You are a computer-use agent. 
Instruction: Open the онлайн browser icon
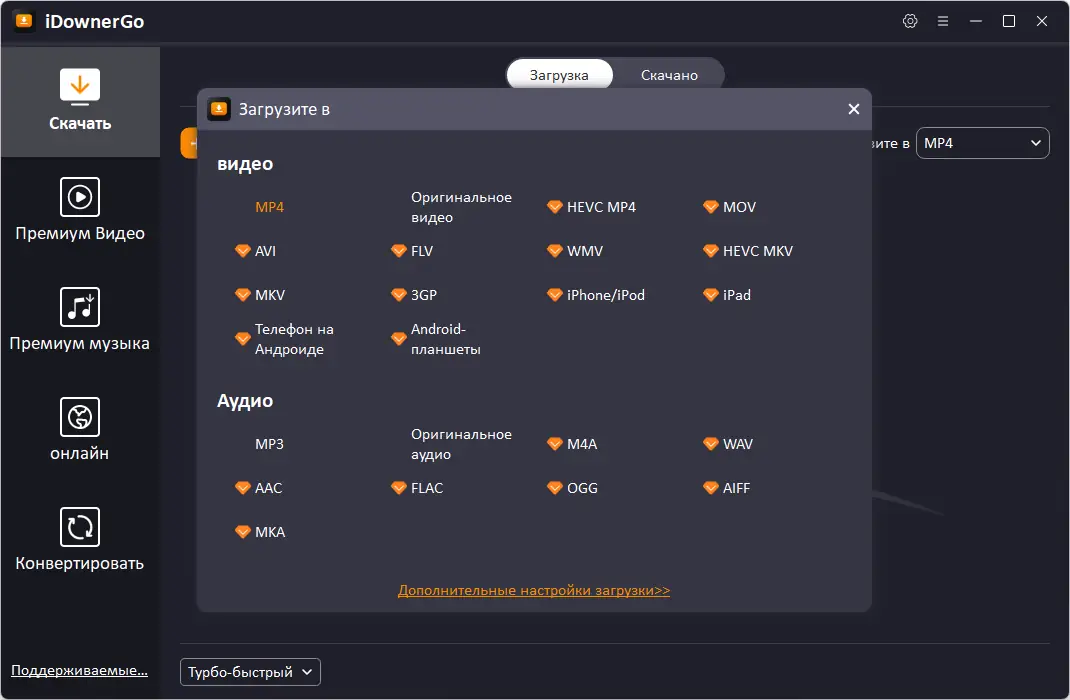(x=80, y=417)
